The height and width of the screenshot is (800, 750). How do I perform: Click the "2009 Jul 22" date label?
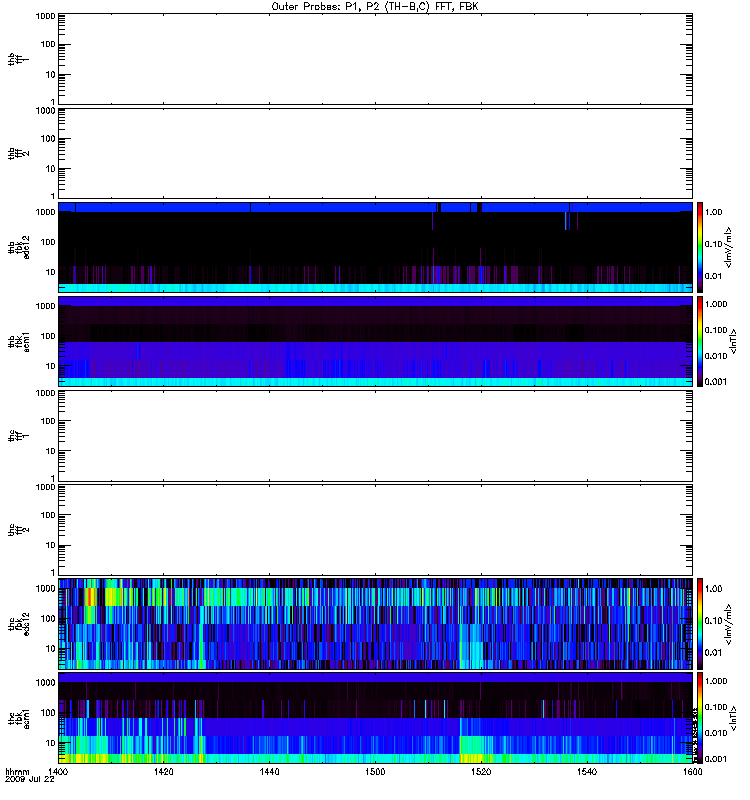[30, 780]
